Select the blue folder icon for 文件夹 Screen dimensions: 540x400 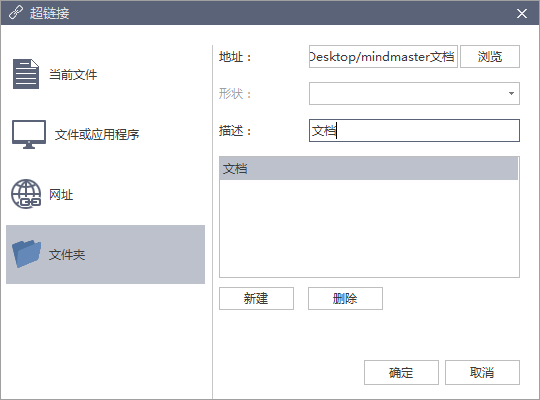coord(27,254)
